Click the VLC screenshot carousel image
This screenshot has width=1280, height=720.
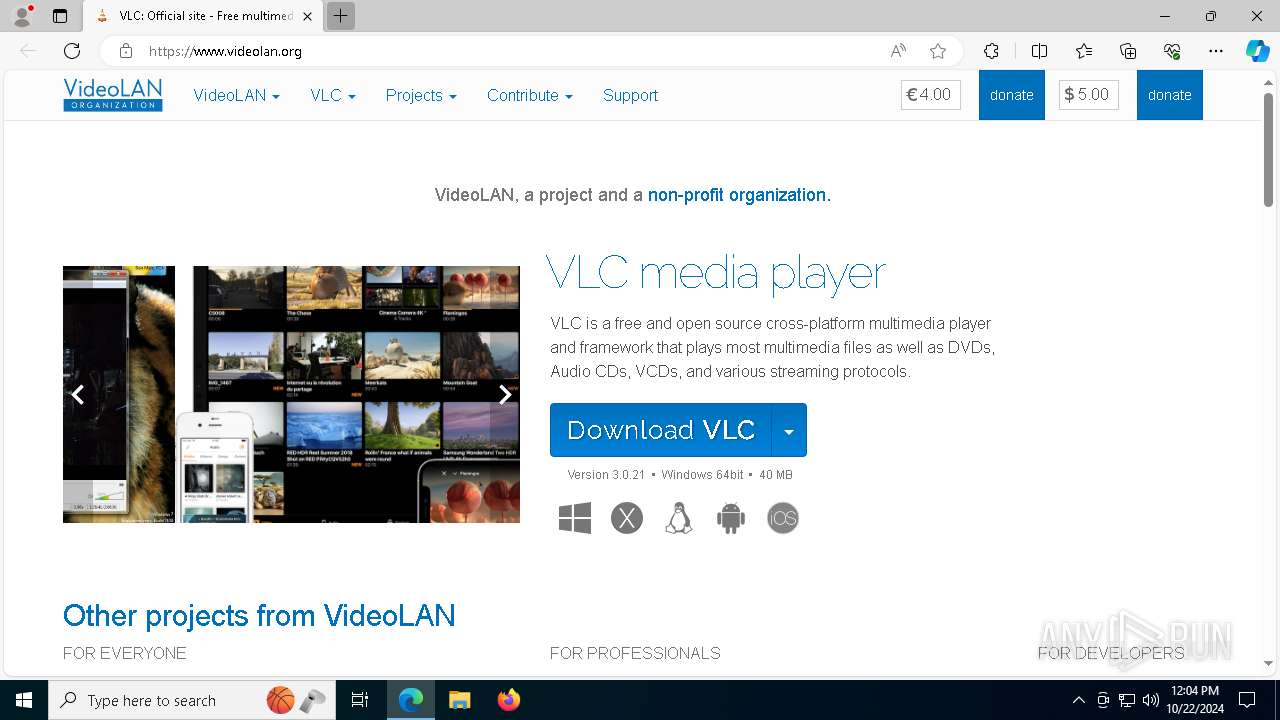click(x=291, y=394)
